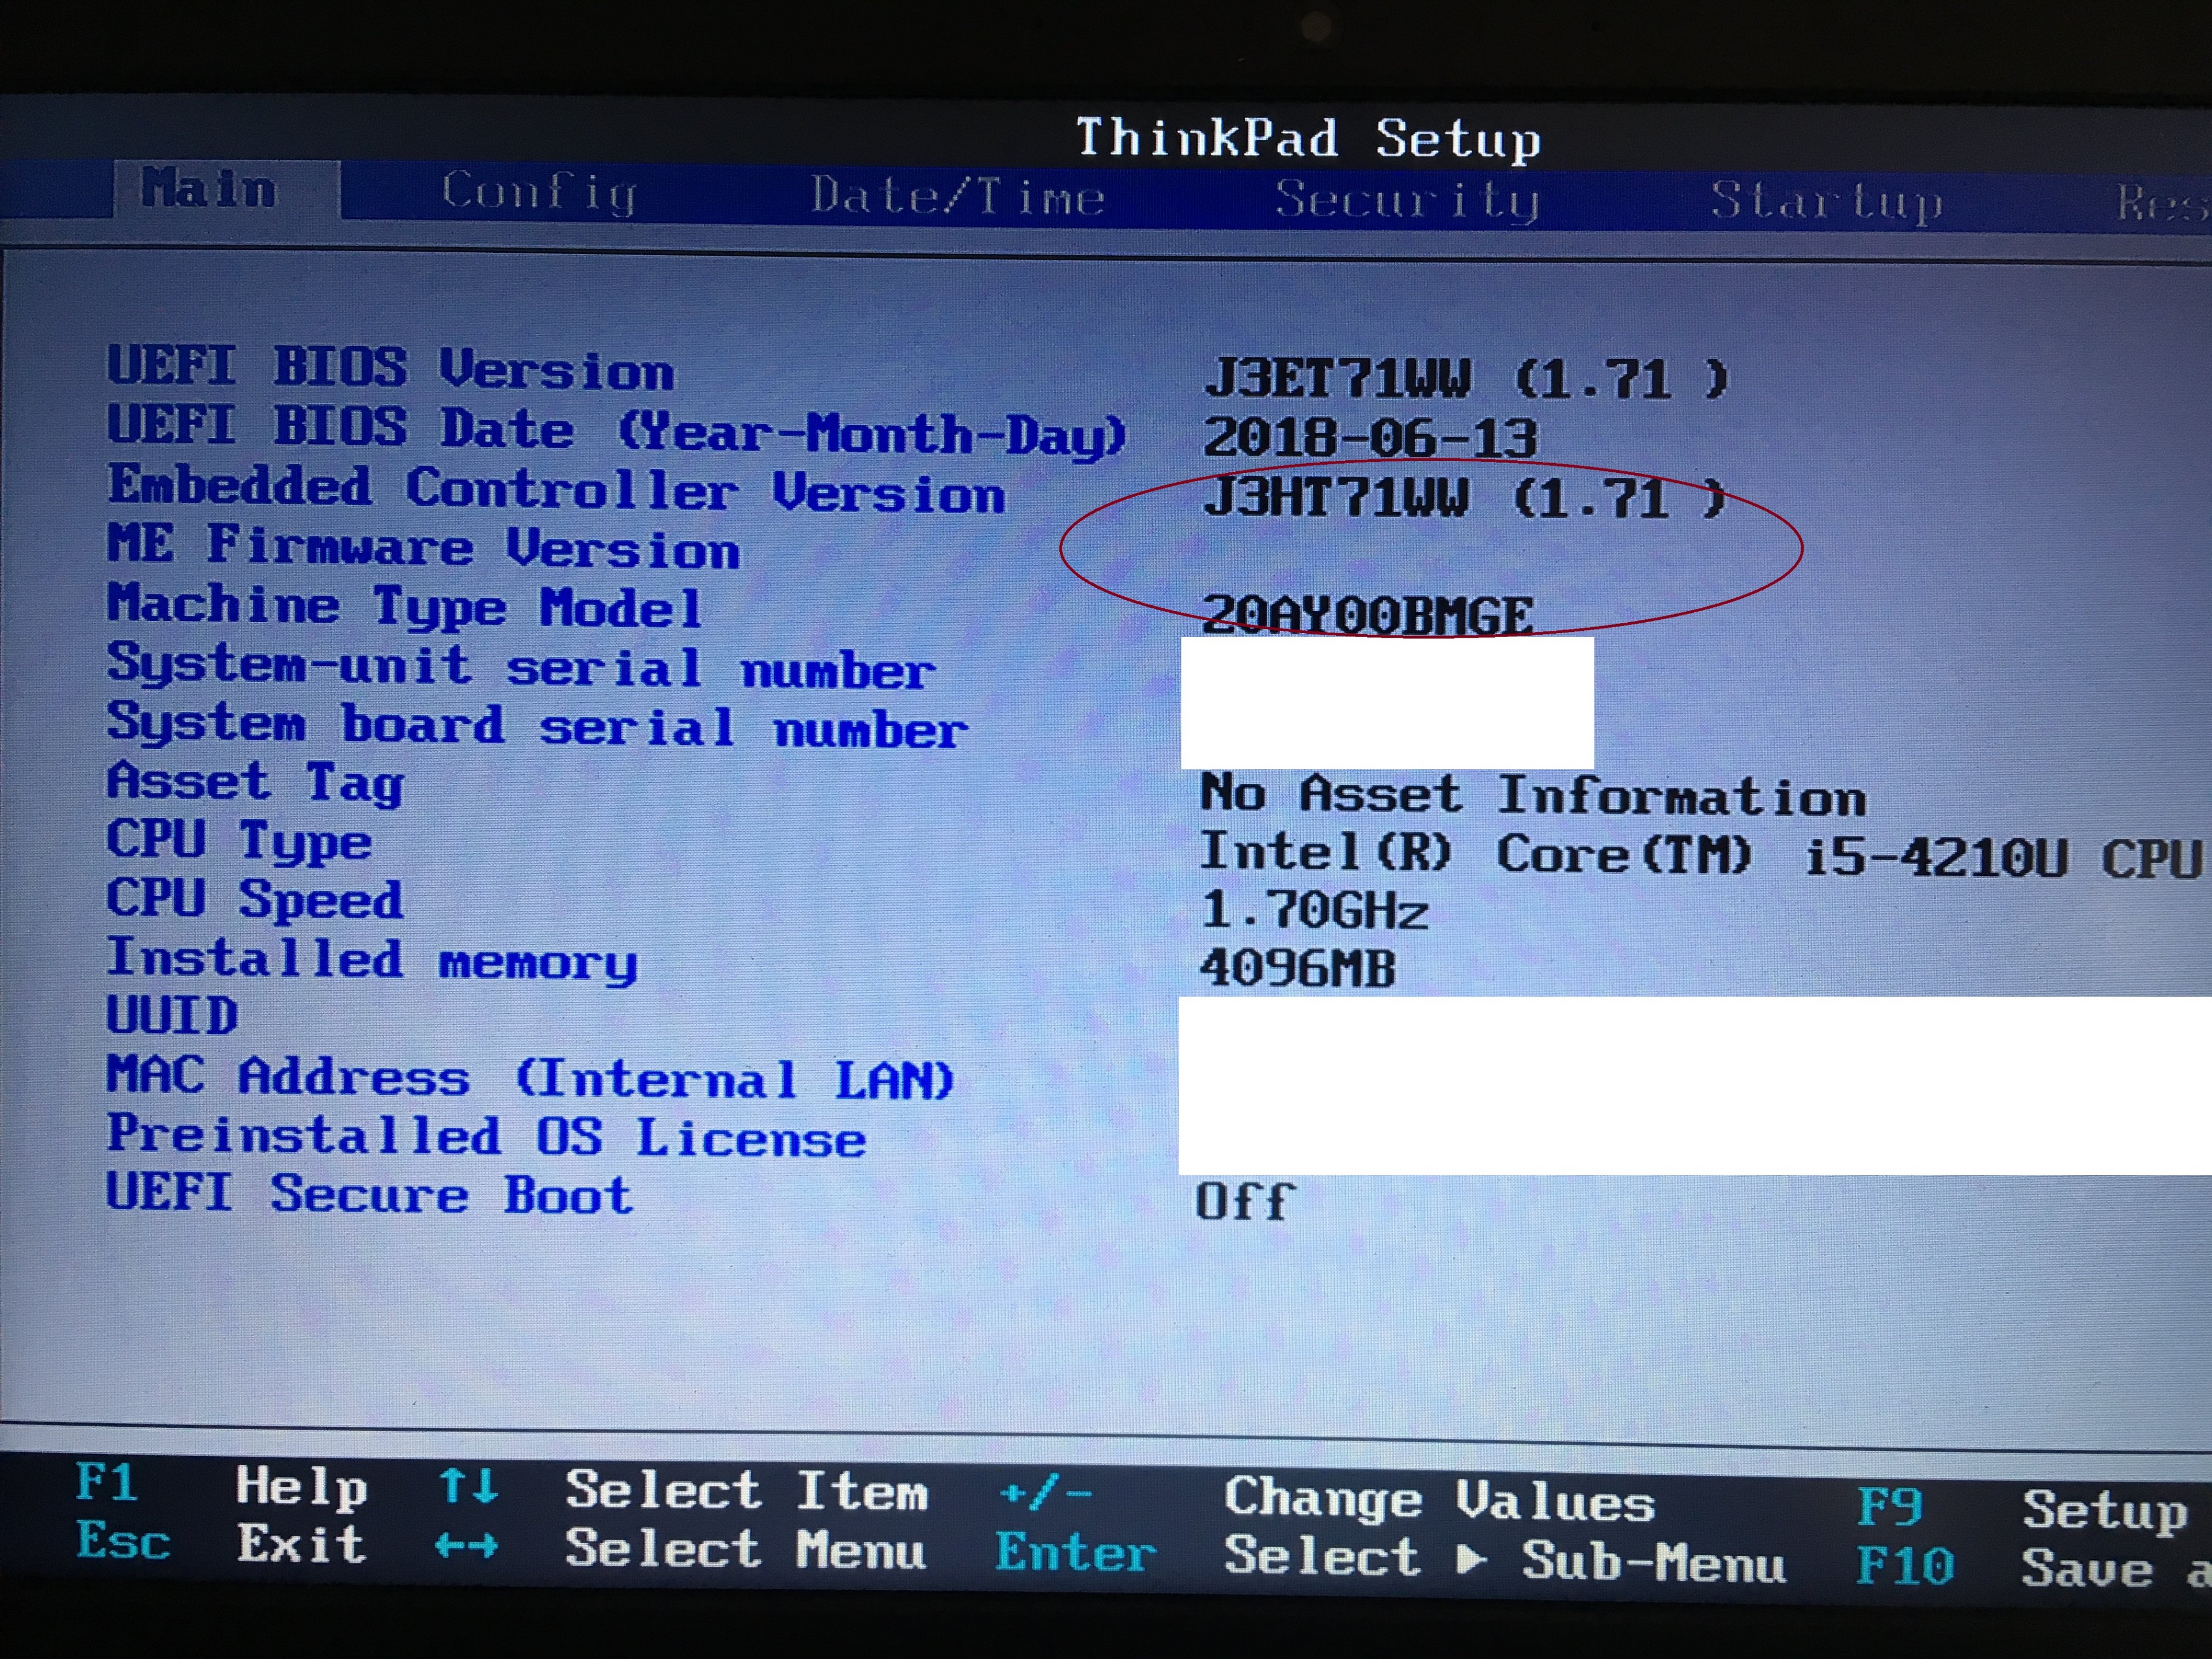2212x1659 pixels.
Task: Click the Installed memory 4096MB value
Action: pos(1297,968)
